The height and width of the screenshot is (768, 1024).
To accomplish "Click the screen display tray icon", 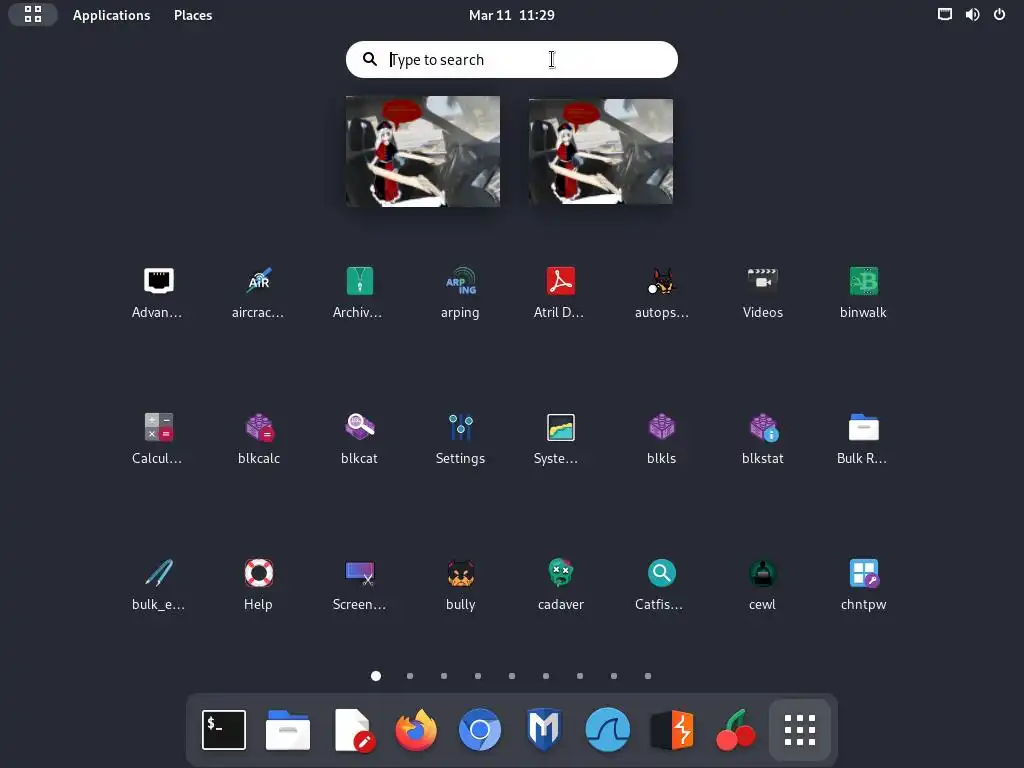I will (944, 14).
